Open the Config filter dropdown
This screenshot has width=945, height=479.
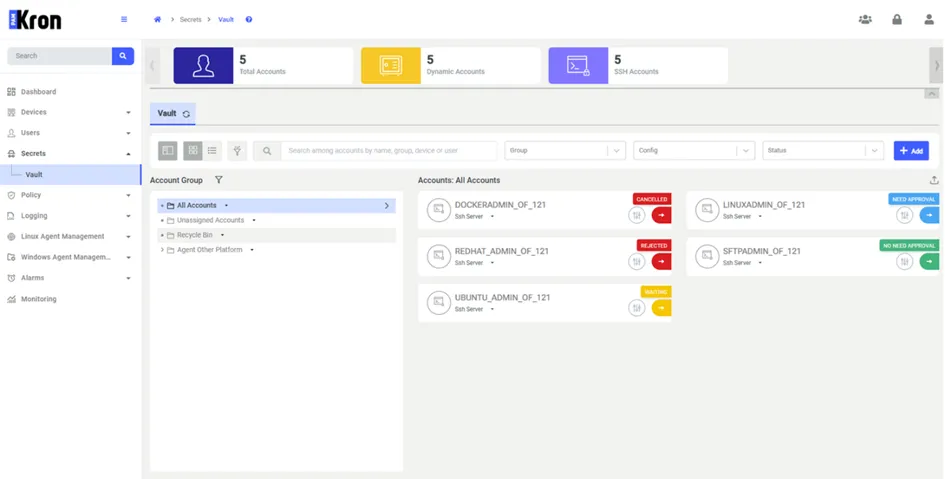(x=694, y=151)
